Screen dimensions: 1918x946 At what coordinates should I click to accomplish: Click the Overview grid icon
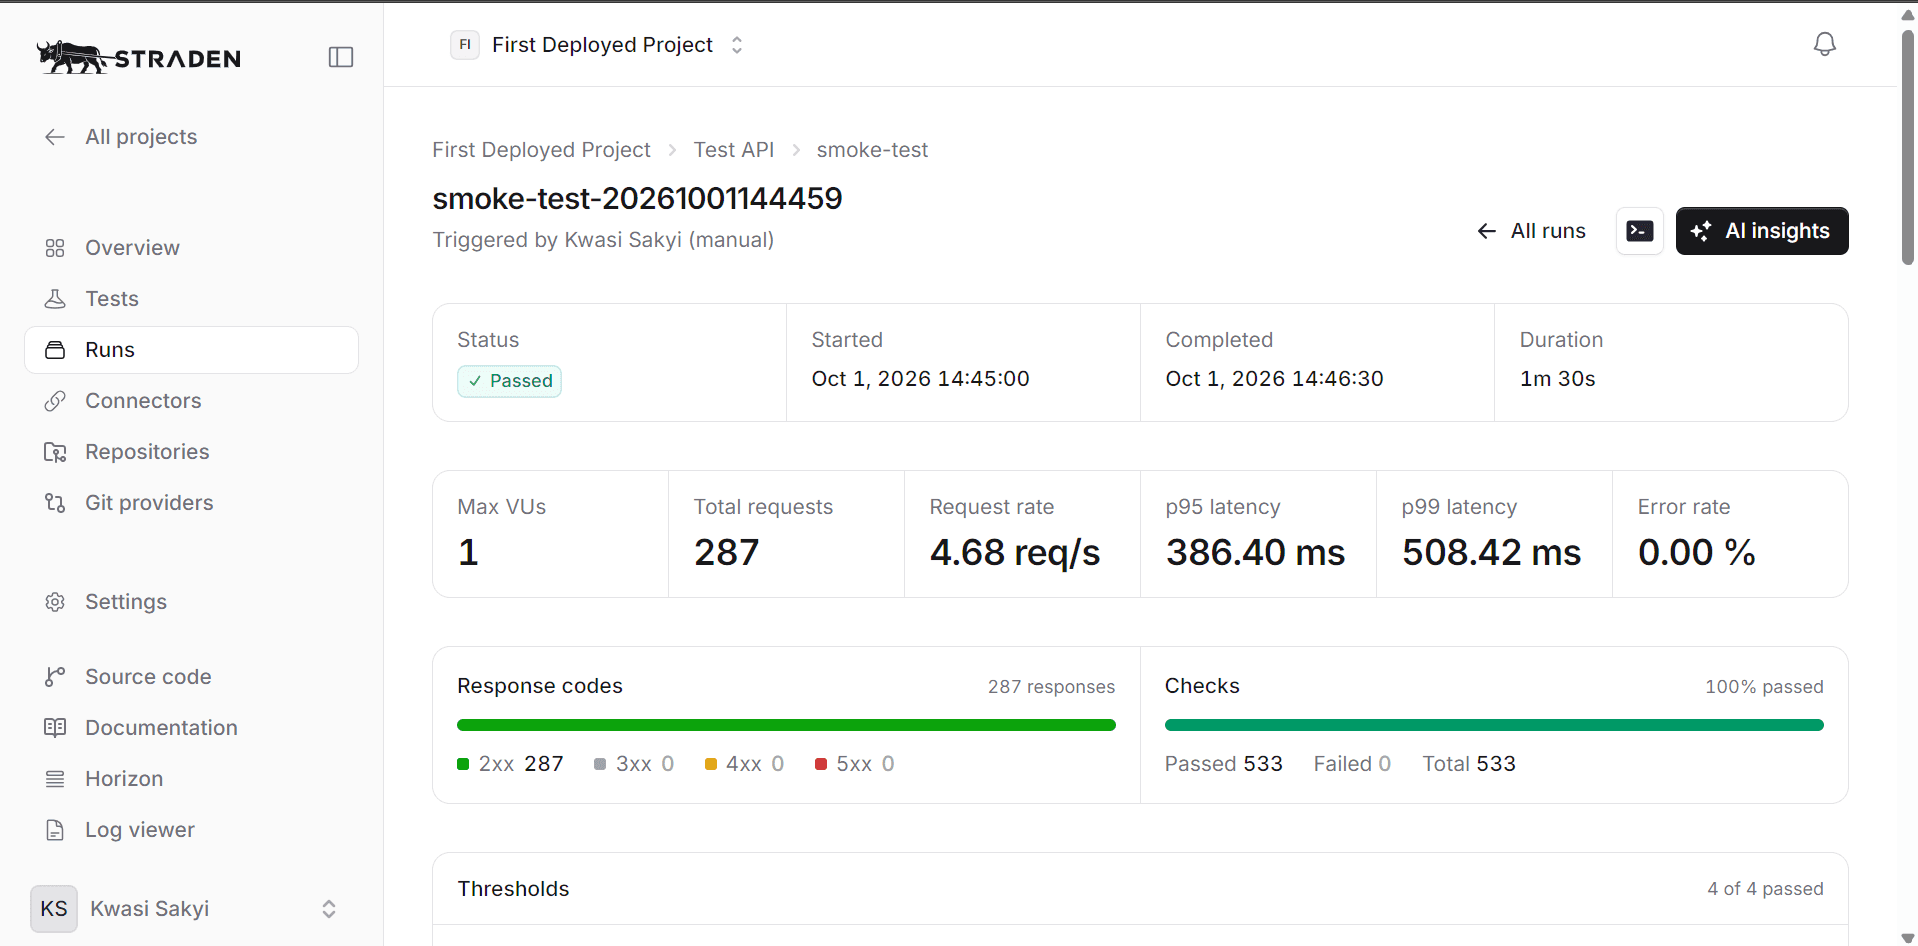tap(55, 248)
